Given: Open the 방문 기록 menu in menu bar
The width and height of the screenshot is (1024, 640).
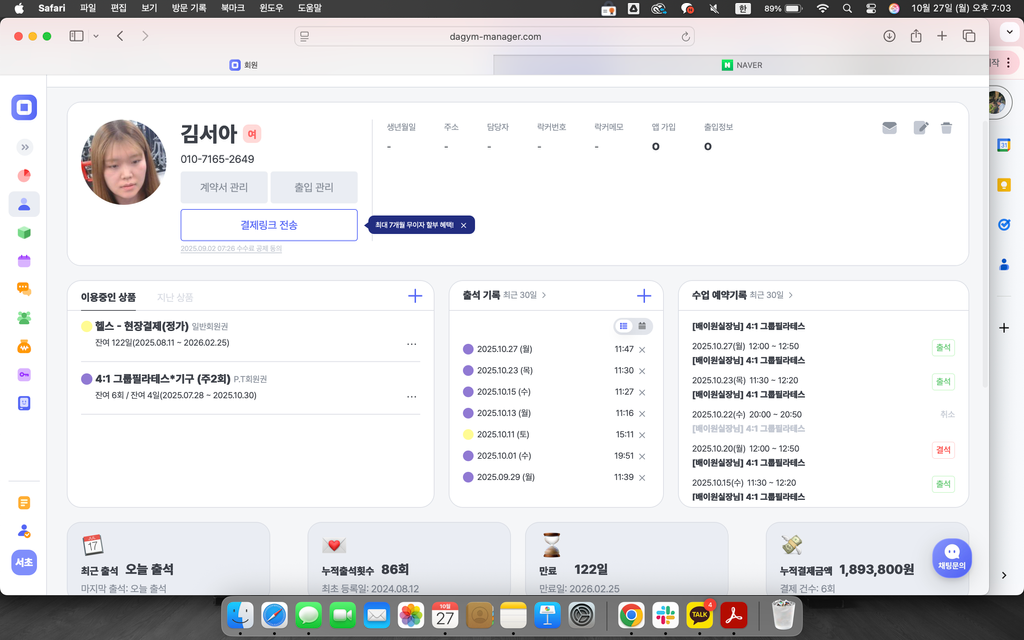Looking at the screenshot, I should coord(190,8).
